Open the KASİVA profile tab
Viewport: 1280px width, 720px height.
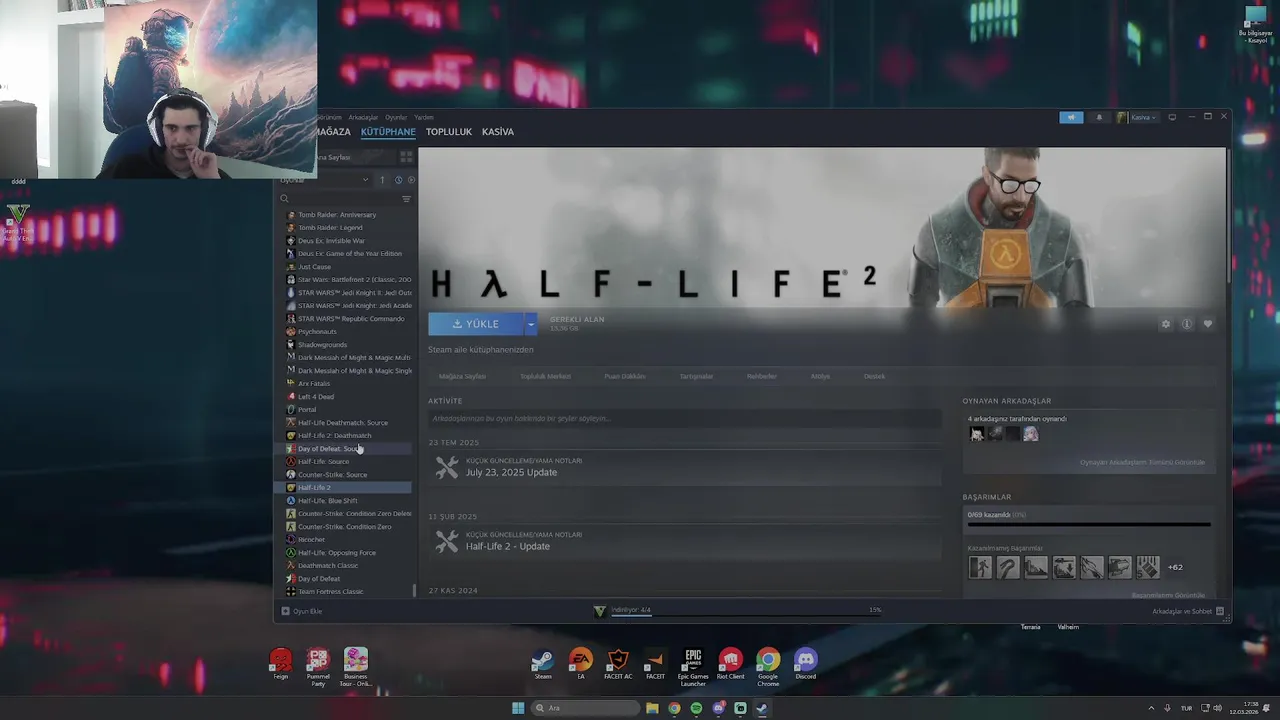click(x=498, y=132)
